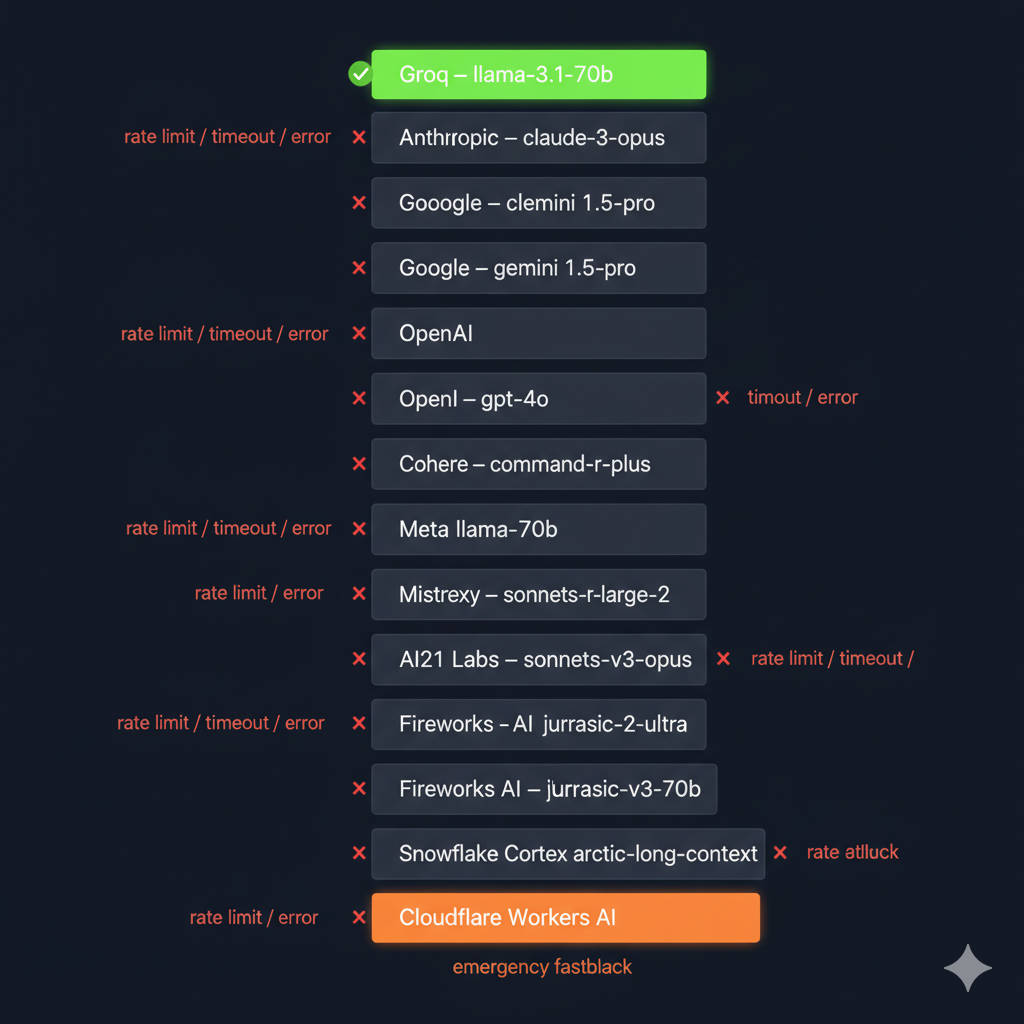
Task: Click the red X left of Mistrexy entry
Action: [x=359, y=593]
